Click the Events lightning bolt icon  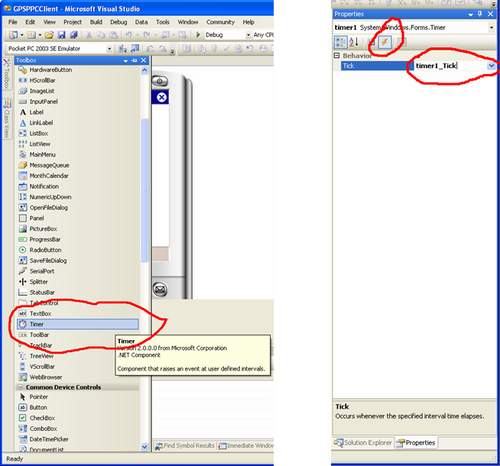pyautogui.click(x=384, y=42)
